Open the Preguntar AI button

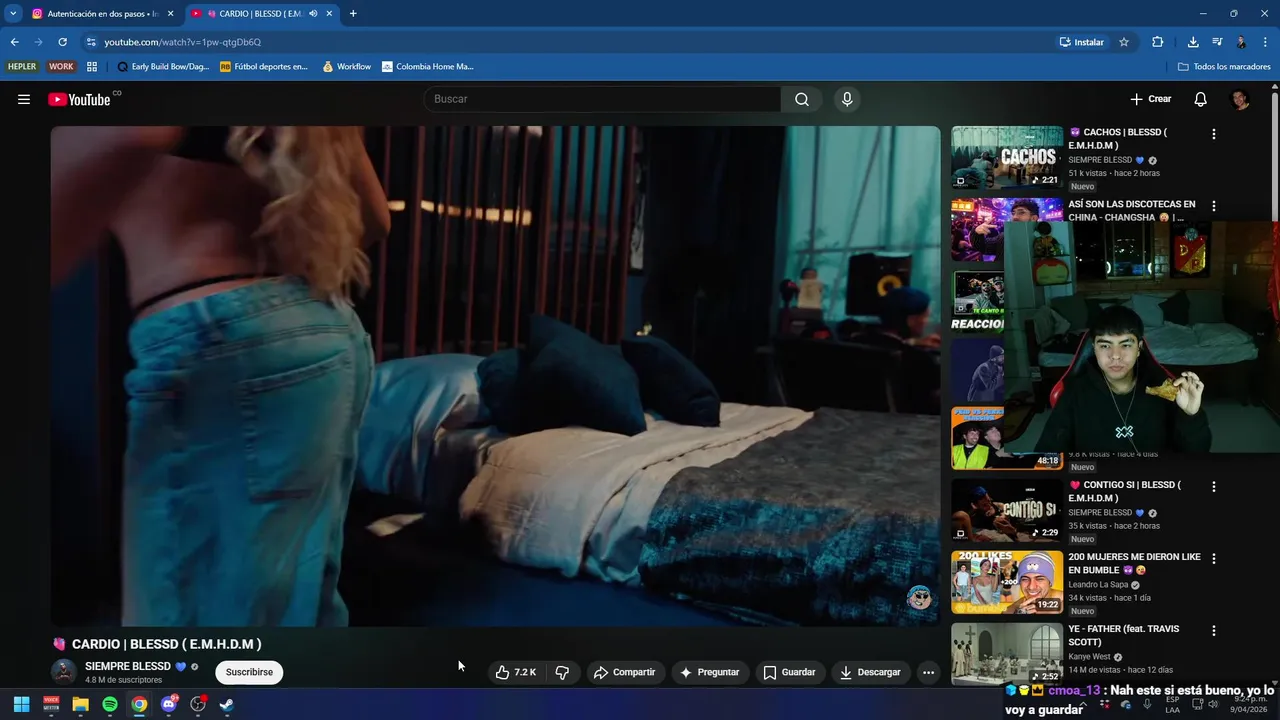(x=709, y=672)
